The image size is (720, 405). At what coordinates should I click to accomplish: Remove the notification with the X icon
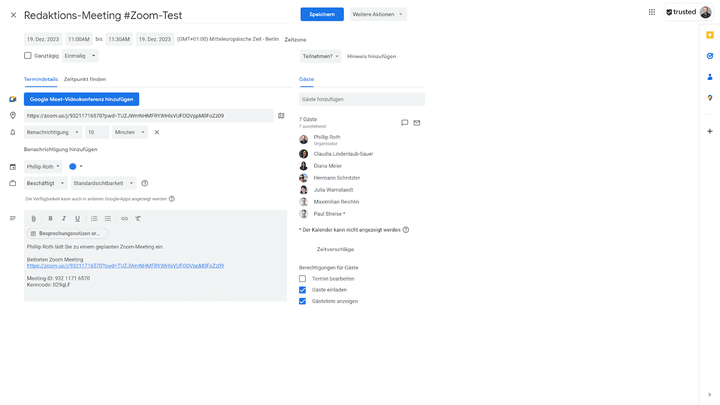pyautogui.click(x=156, y=132)
